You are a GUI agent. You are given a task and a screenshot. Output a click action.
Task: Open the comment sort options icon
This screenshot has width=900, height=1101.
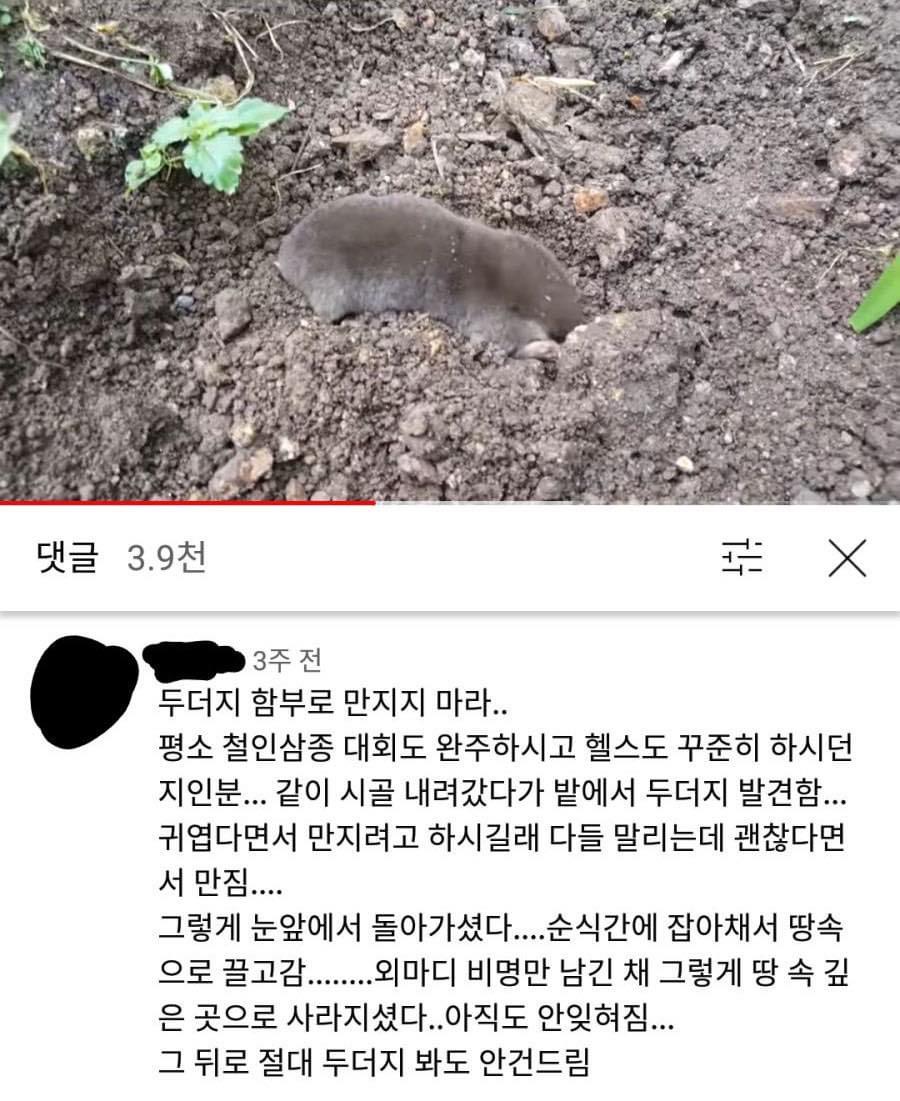tap(742, 558)
